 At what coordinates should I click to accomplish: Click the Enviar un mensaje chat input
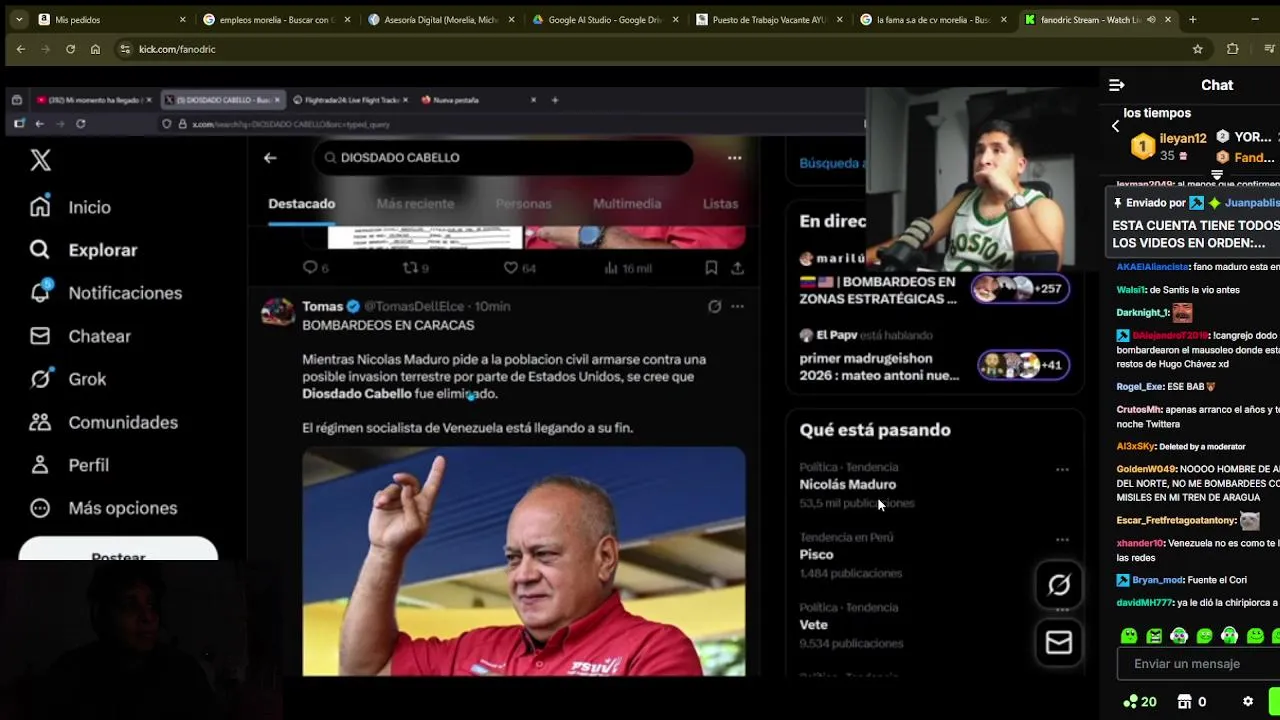(1198, 664)
